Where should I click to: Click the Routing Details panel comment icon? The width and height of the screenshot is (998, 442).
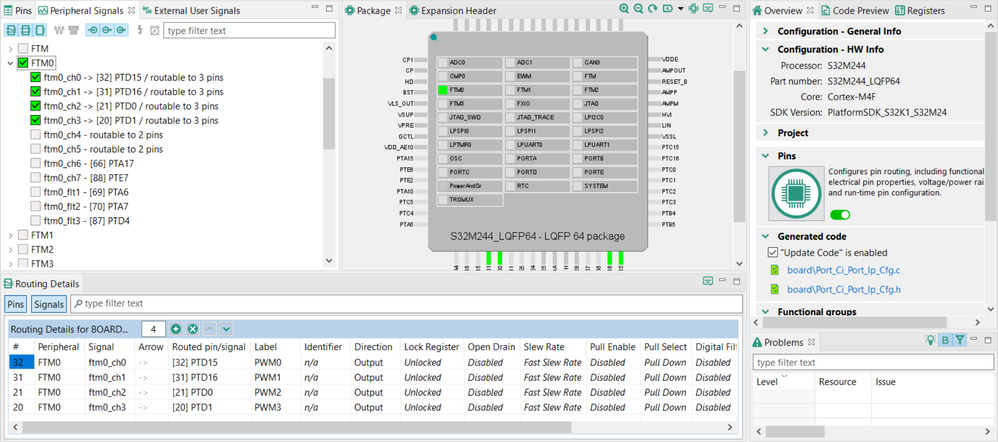tap(708, 281)
